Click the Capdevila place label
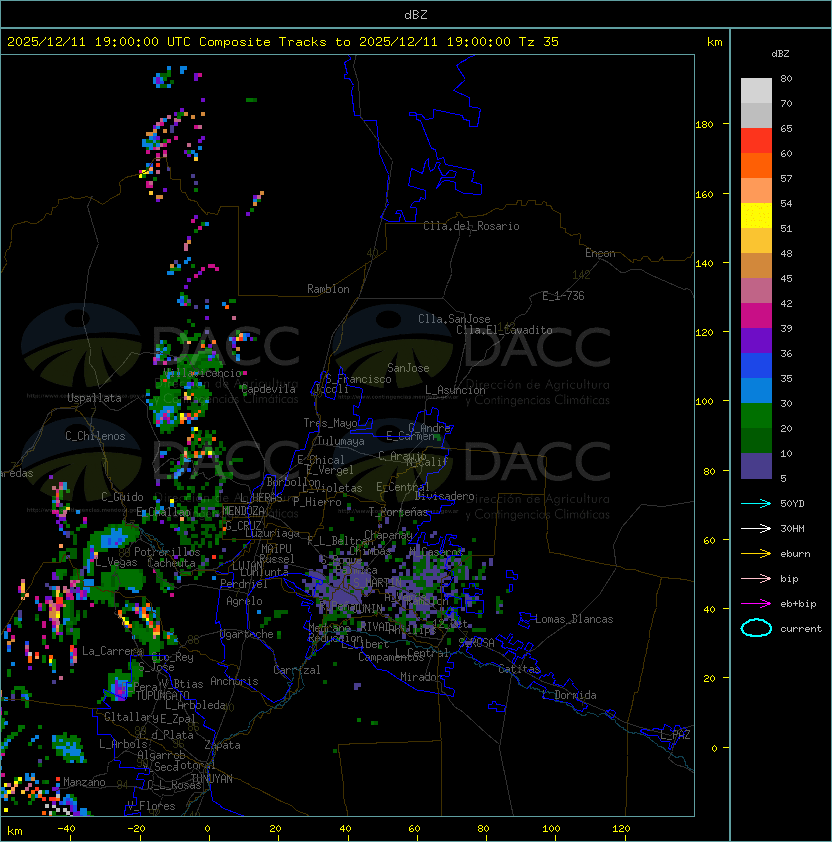The image size is (832, 842). 268,389
